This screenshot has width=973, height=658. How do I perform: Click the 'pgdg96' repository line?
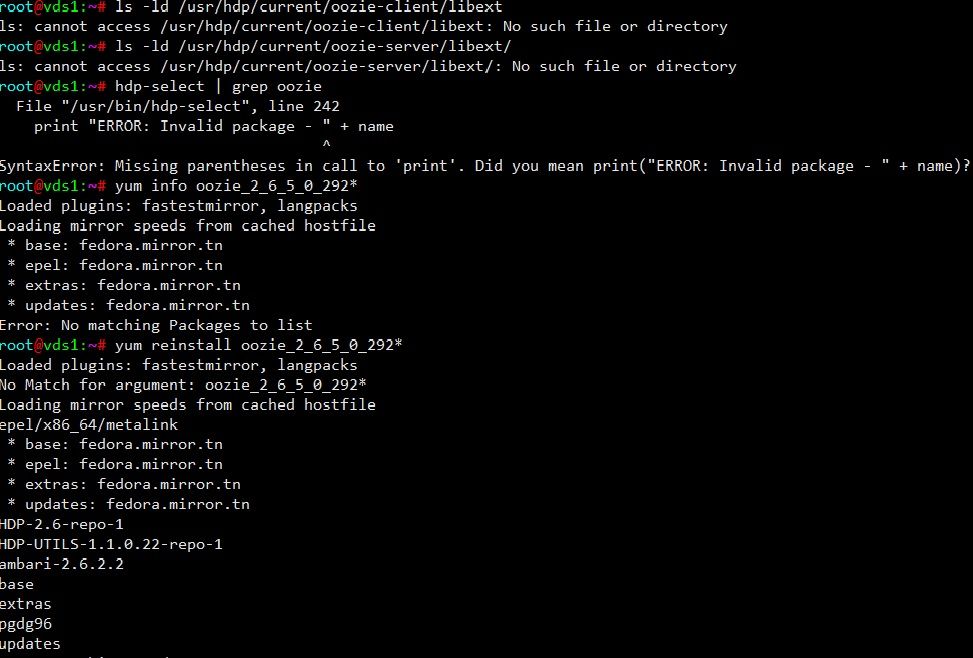click(x=26, y=624)
